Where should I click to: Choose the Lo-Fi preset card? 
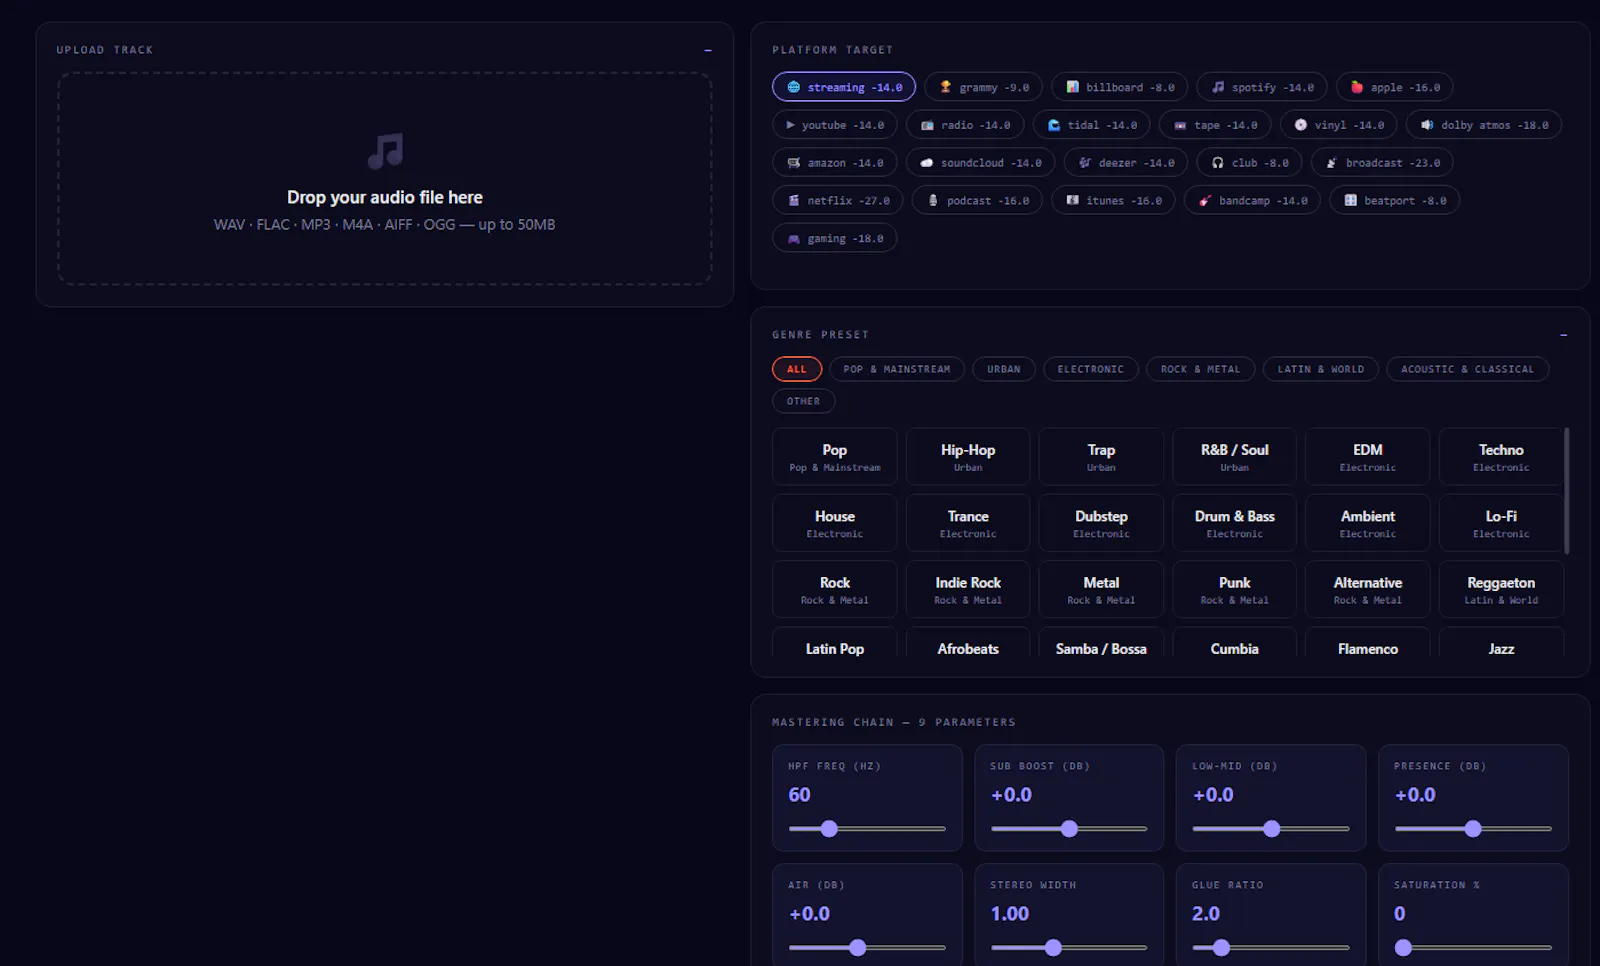click(x=1500, y=523)
